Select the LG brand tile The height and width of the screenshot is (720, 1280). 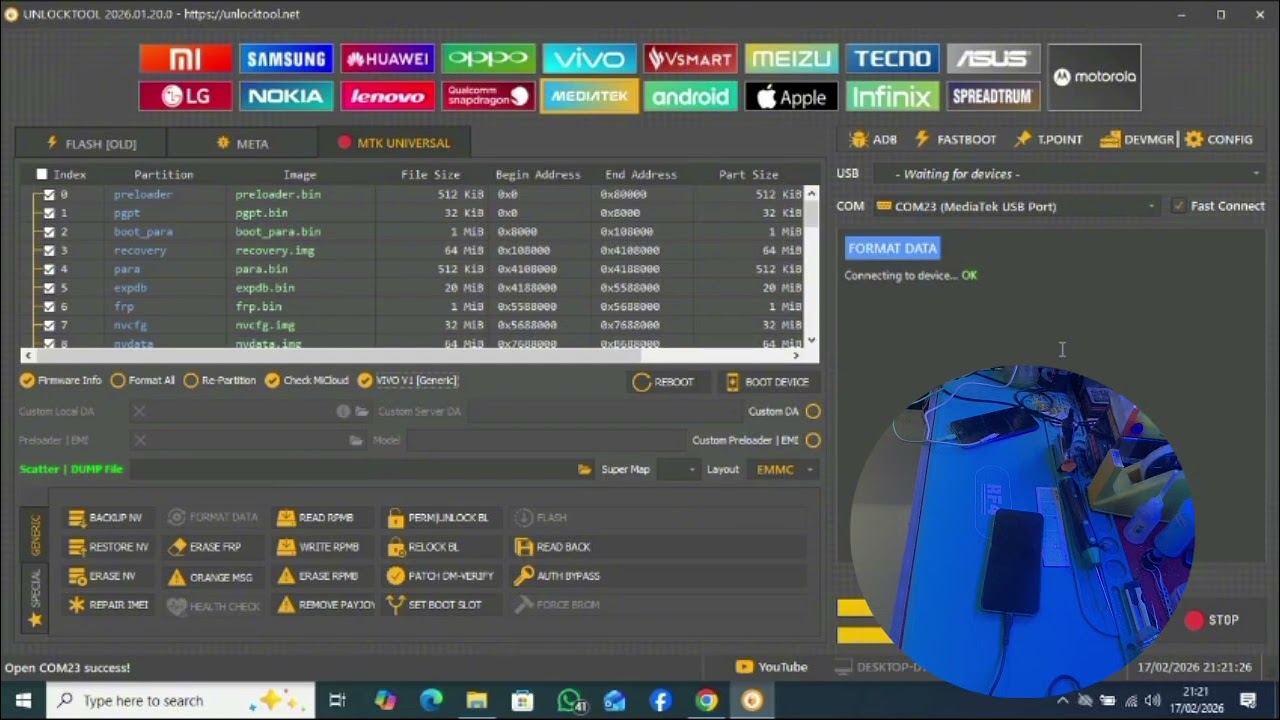(x=186, y=96)
